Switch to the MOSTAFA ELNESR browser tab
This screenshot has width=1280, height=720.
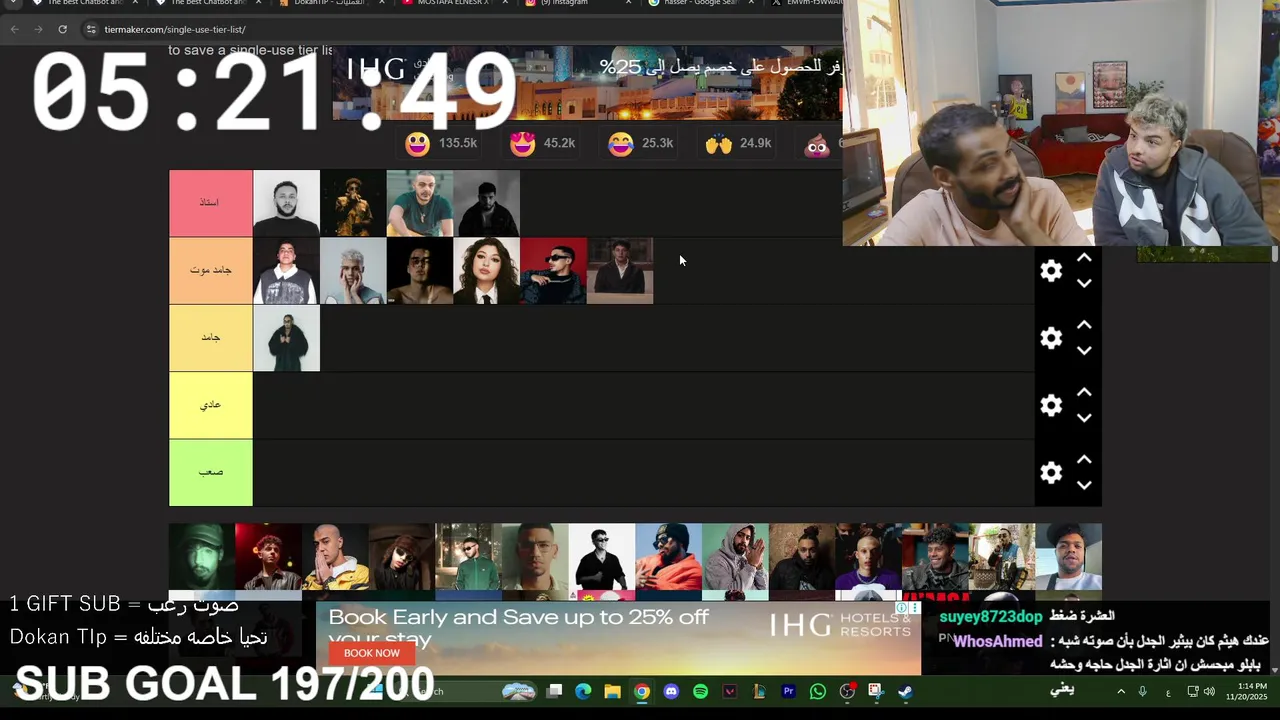coord(453,3)
